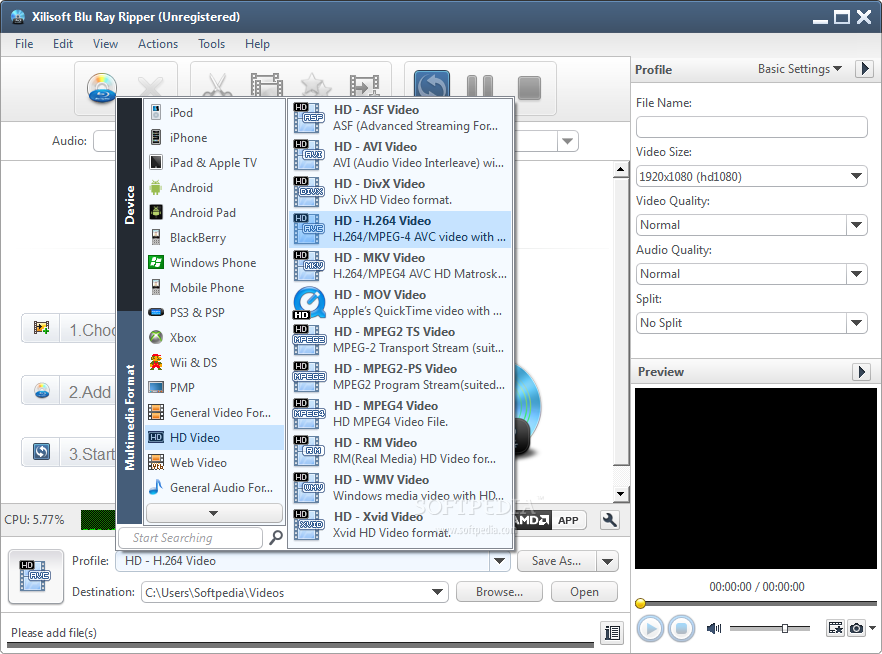Viewport: 882px width, 654px height.
Task: Select the iPhone device category
Action: point(215,138)
